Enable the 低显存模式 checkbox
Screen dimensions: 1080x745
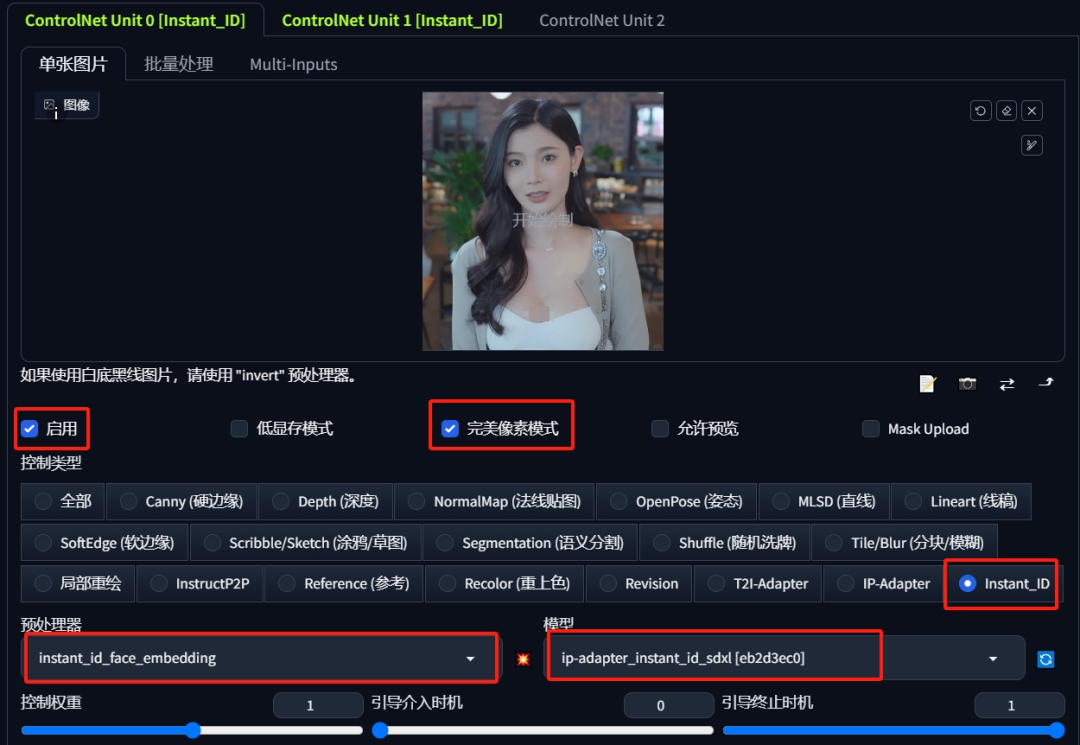[239, 429]
